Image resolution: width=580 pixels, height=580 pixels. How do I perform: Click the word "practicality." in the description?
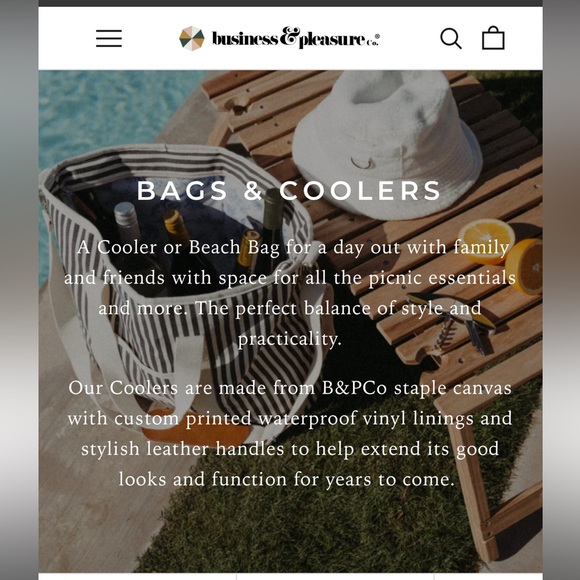[289, 339]
